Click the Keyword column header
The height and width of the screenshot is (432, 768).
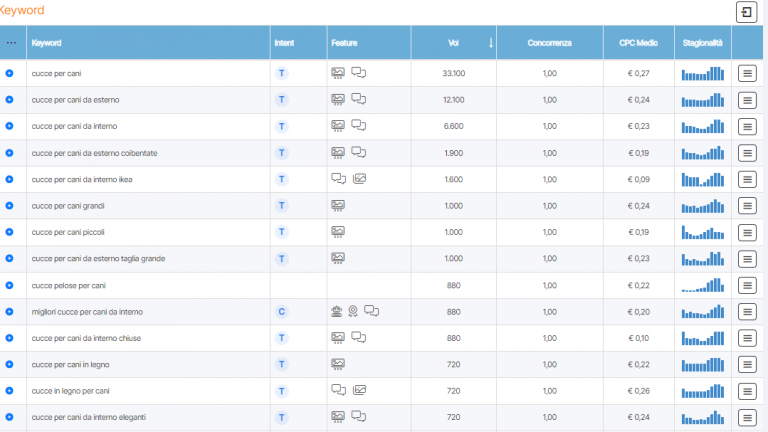[46, 43]
